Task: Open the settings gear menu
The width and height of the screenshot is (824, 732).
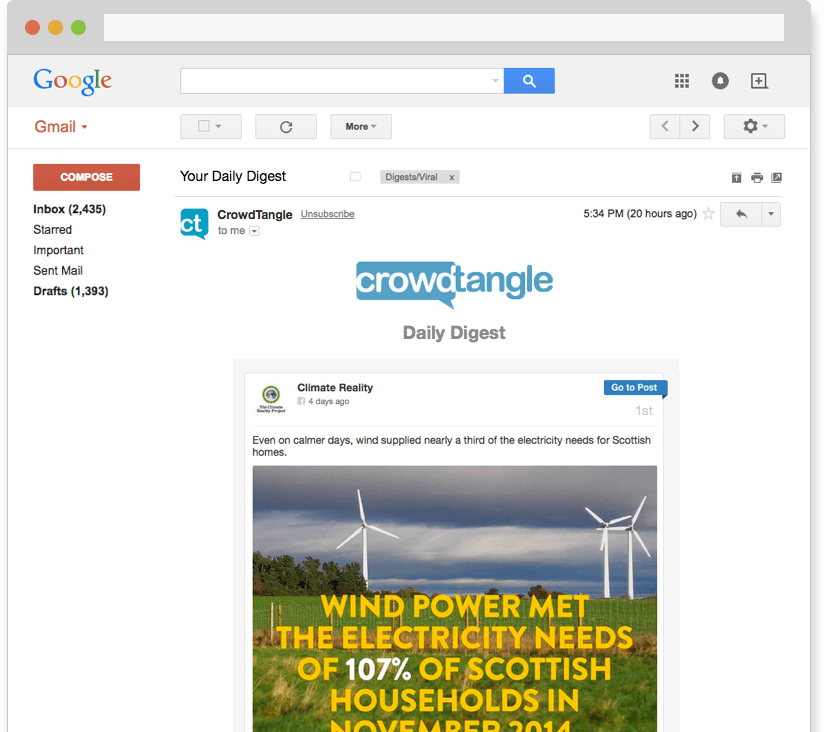Action: click(x=754, y=127)
